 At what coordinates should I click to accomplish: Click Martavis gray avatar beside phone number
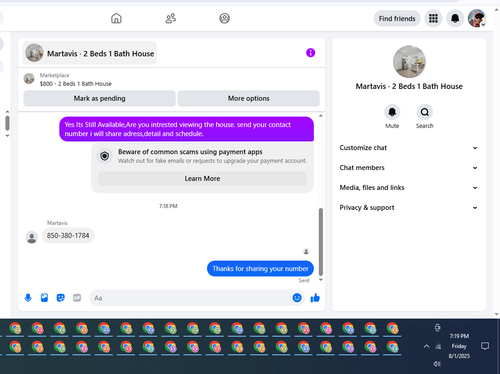32,237
